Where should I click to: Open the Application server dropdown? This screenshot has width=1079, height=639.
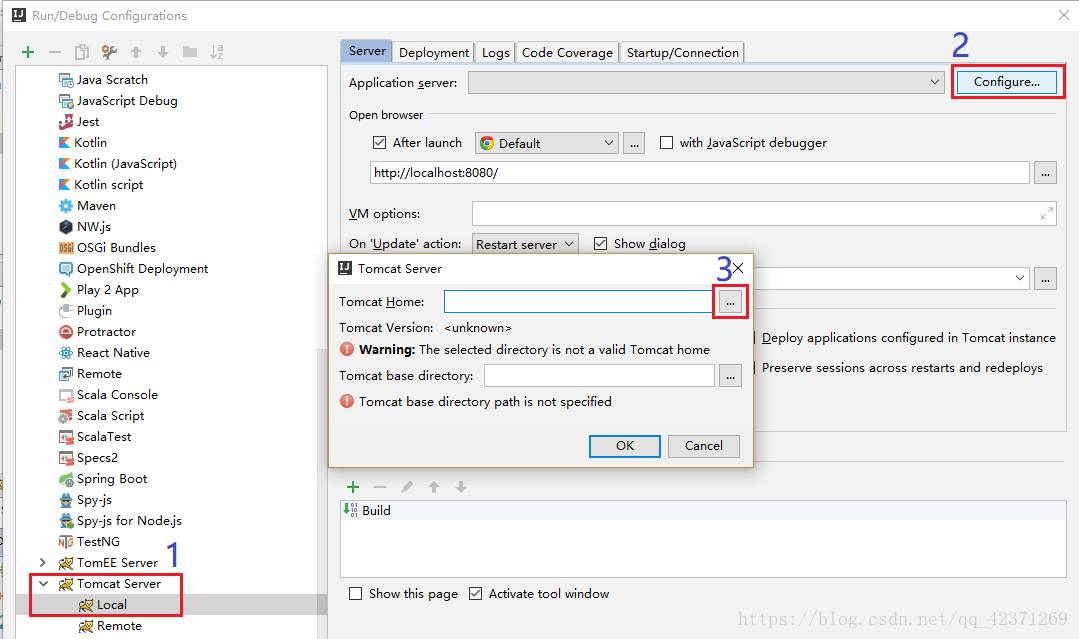pos(706,82)
